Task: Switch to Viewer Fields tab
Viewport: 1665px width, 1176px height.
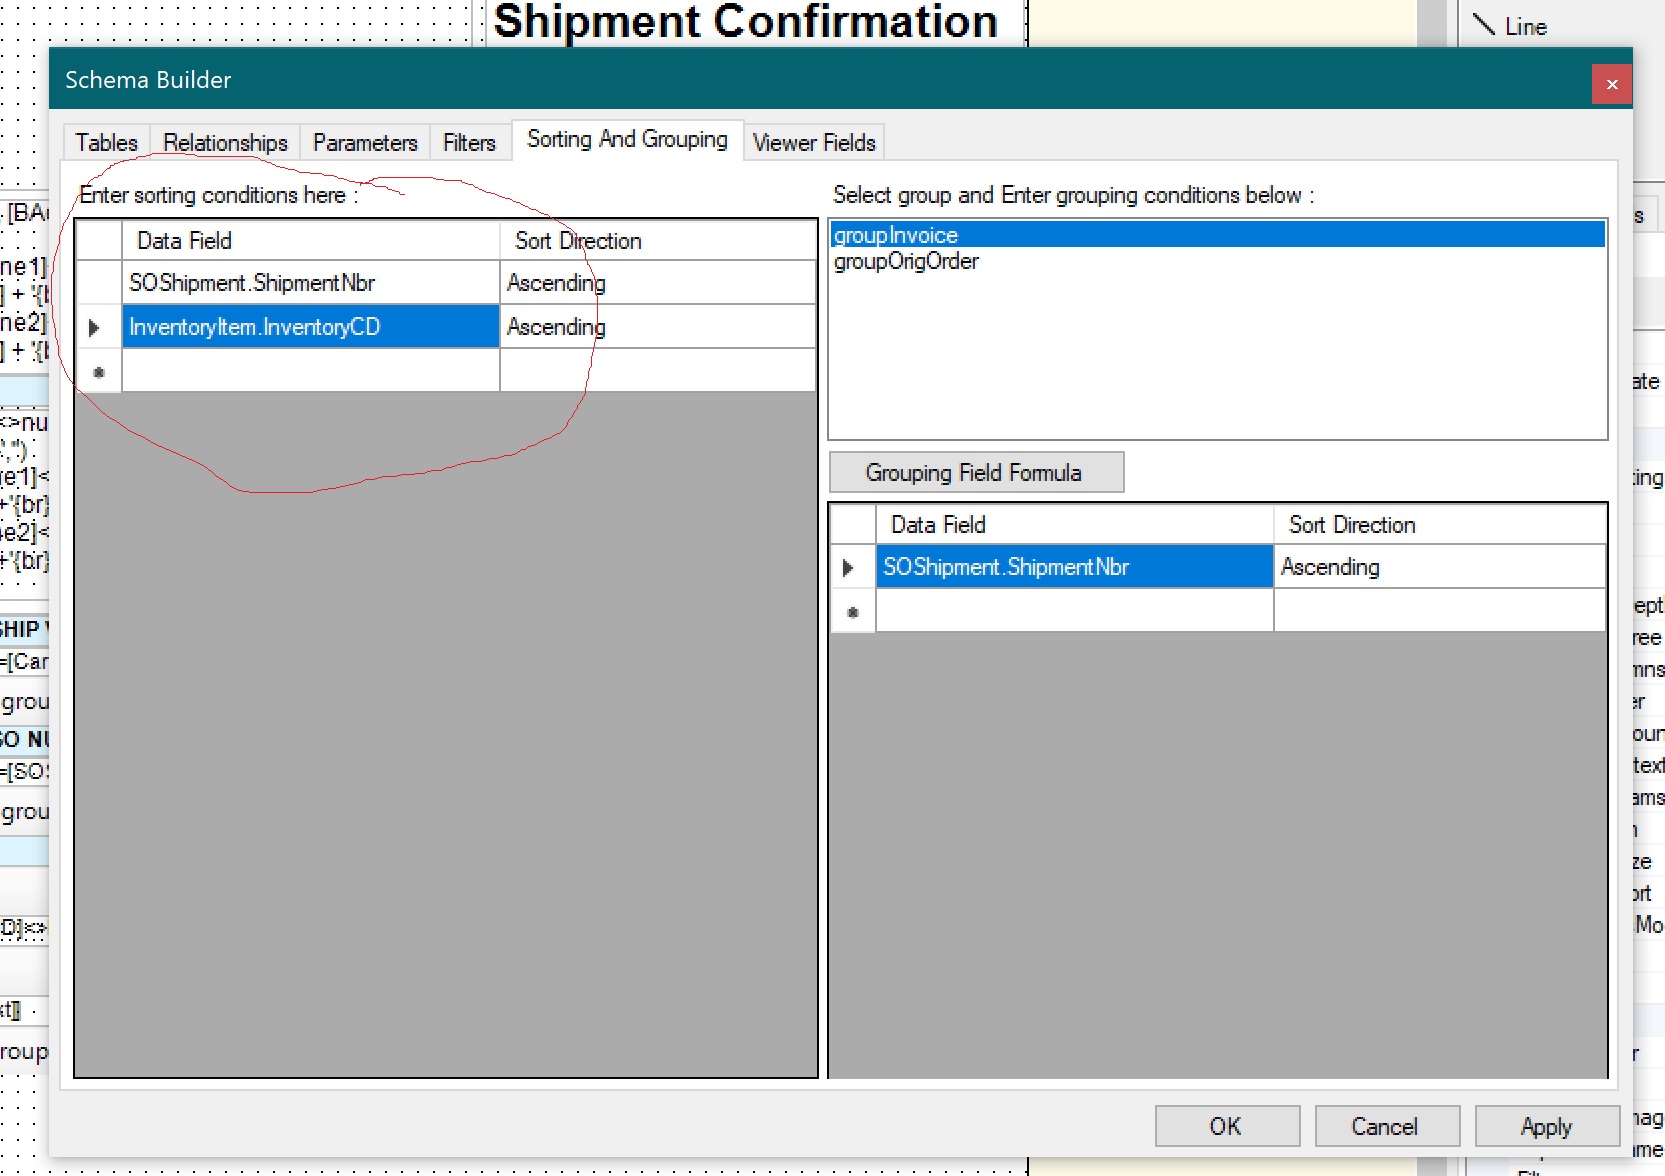Action: coord(813,143)
